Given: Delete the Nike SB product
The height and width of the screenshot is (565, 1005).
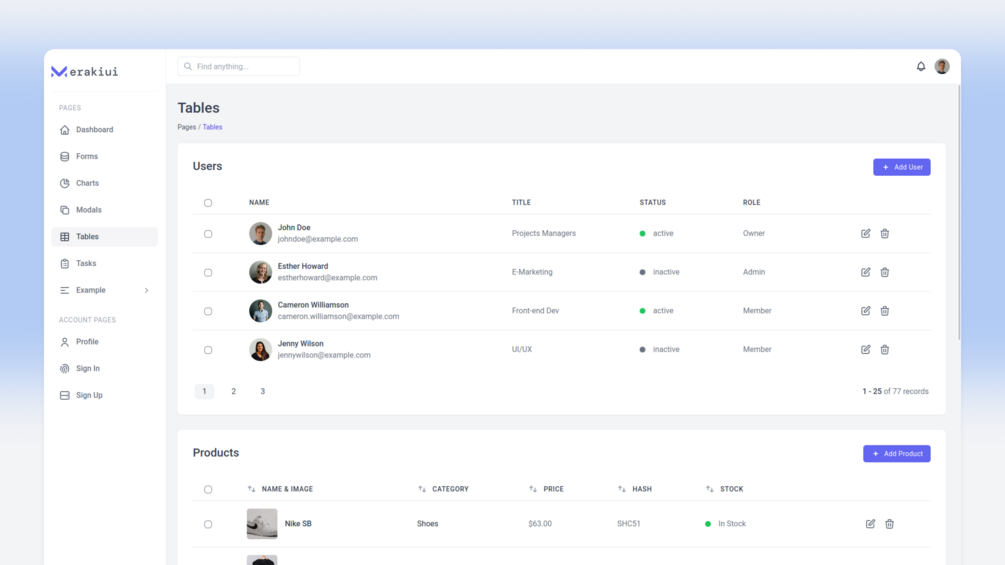Looking at the screenshot, I should 889,524.
